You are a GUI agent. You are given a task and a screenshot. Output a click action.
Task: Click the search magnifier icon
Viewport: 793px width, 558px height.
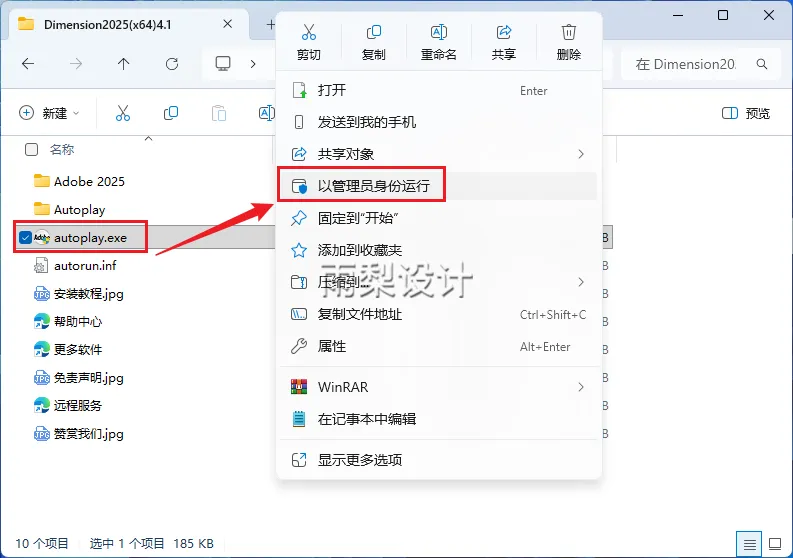[762, 64]
